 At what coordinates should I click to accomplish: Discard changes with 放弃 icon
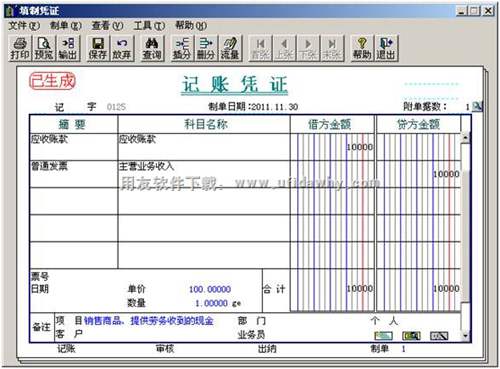pos(122,49)
